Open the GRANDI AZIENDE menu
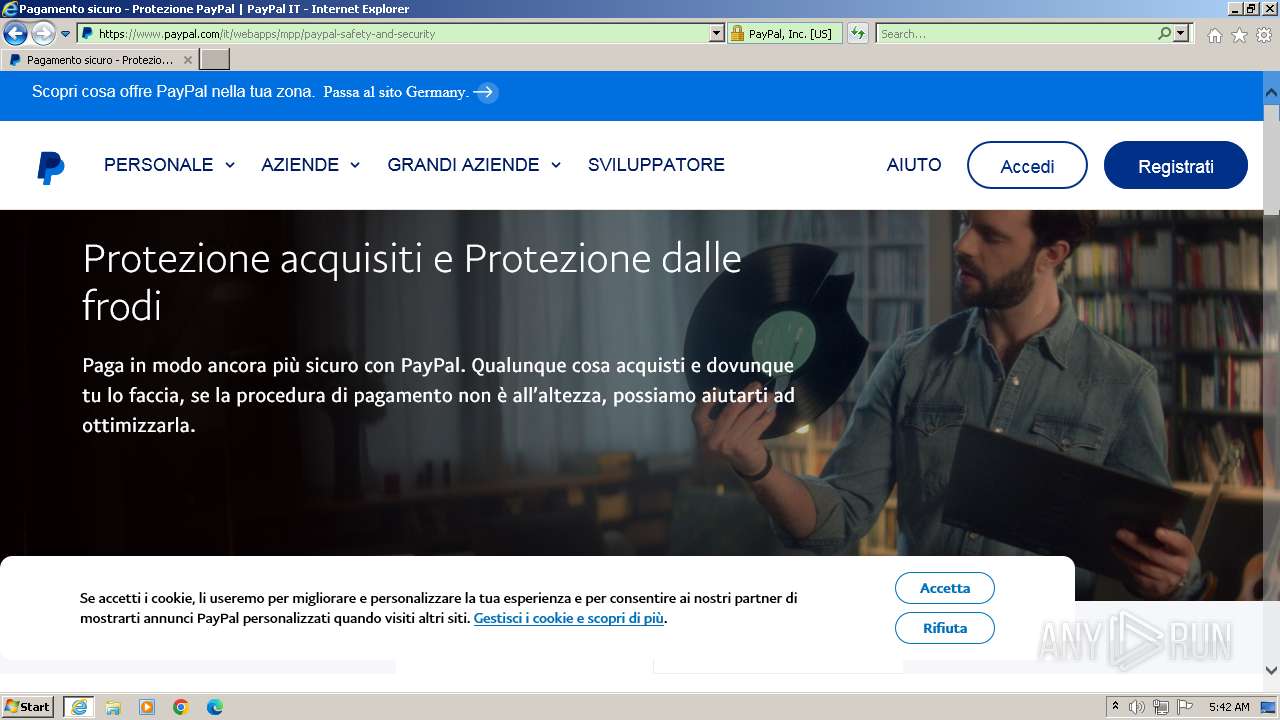Image resolution: width=1280 pixels, height=720 pixels. 463,165
